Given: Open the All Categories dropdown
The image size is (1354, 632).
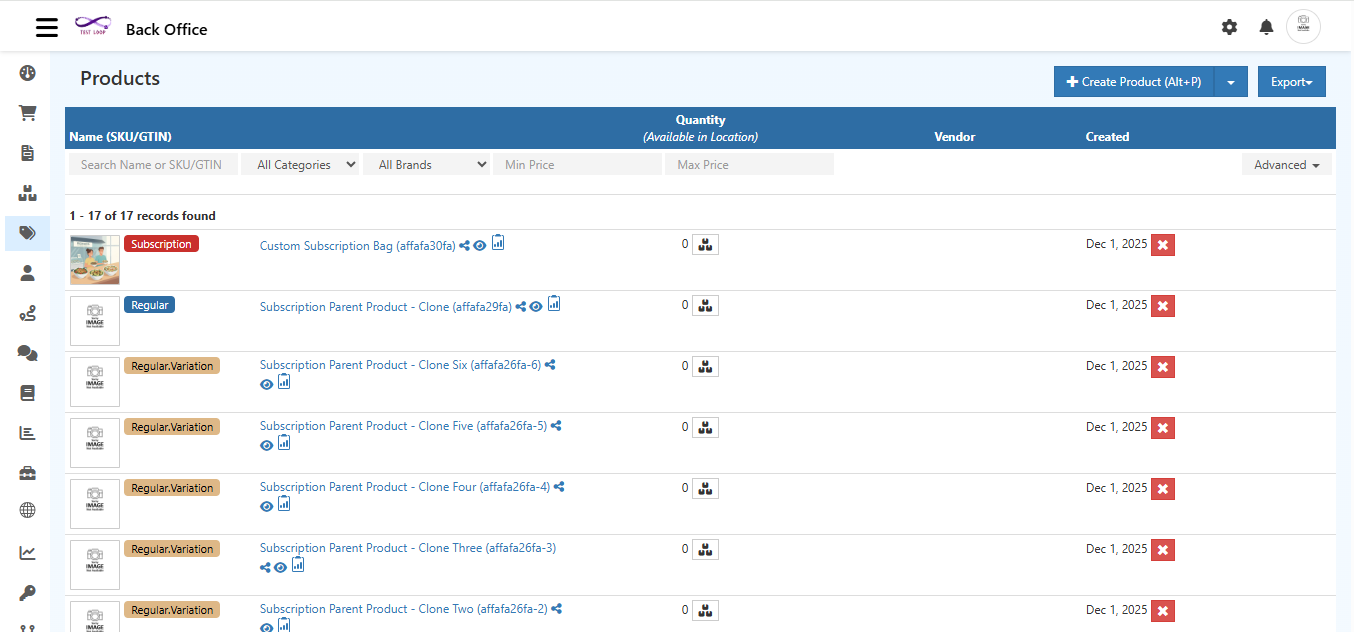Looking at the screenshot, I should point(300,164).
